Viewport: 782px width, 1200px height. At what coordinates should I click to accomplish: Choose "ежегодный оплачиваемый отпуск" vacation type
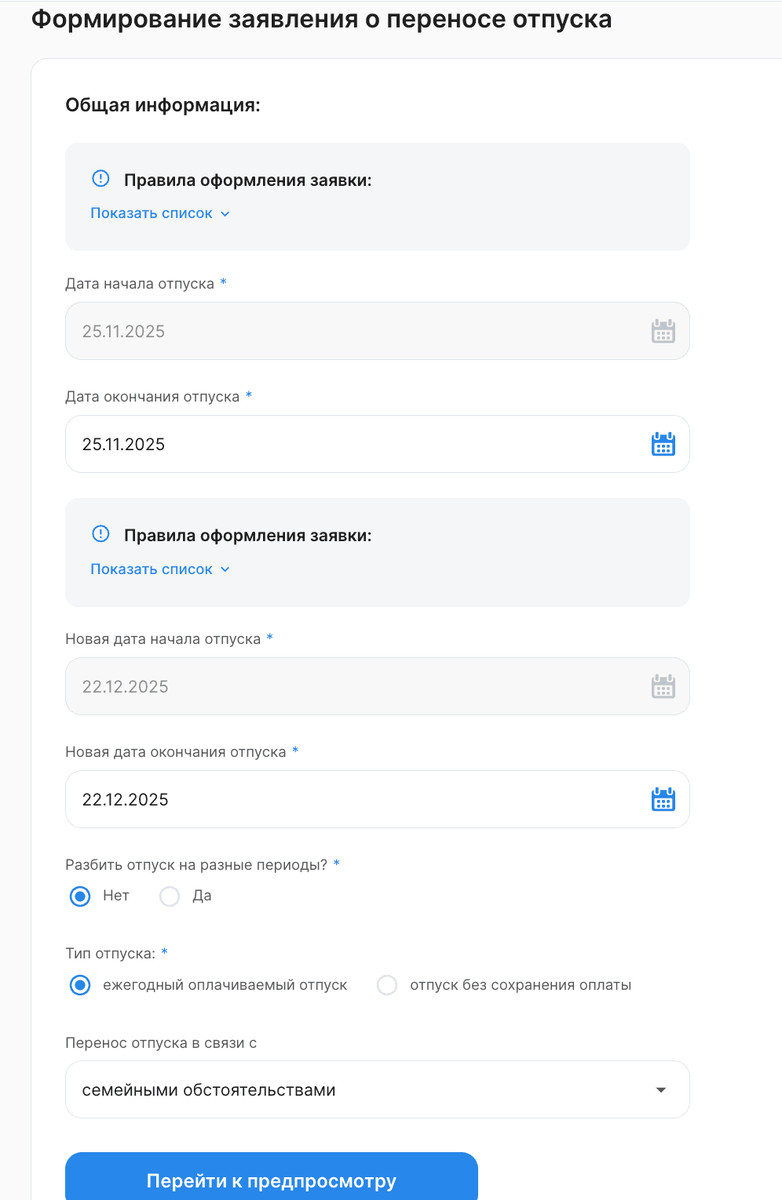[x=80, y=985]
